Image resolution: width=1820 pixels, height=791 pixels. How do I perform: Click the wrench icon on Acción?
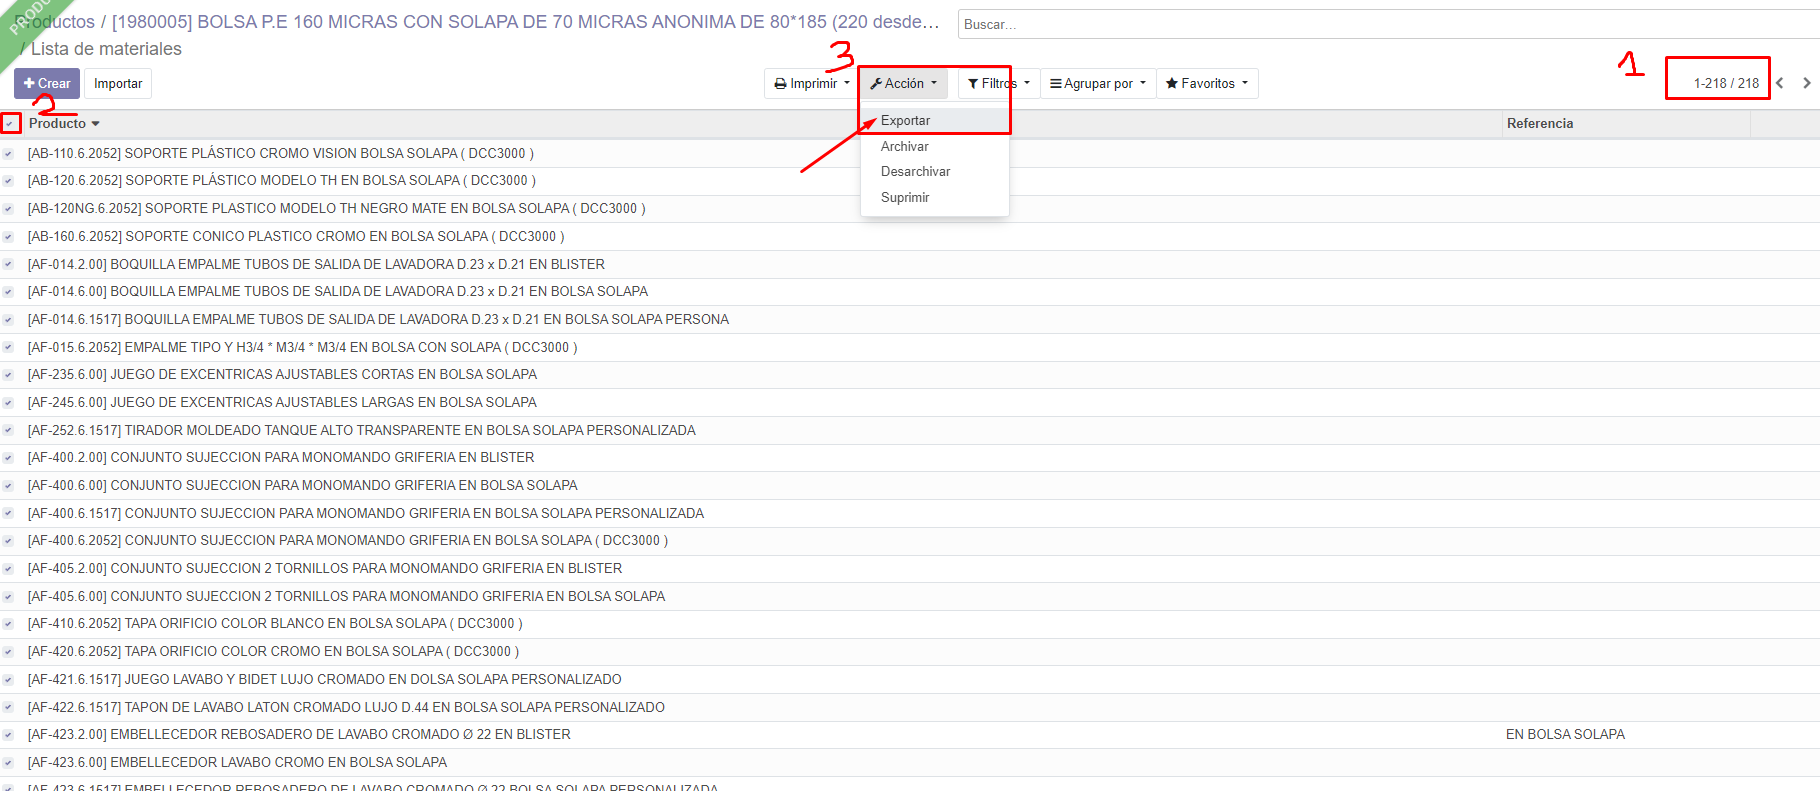876,84
